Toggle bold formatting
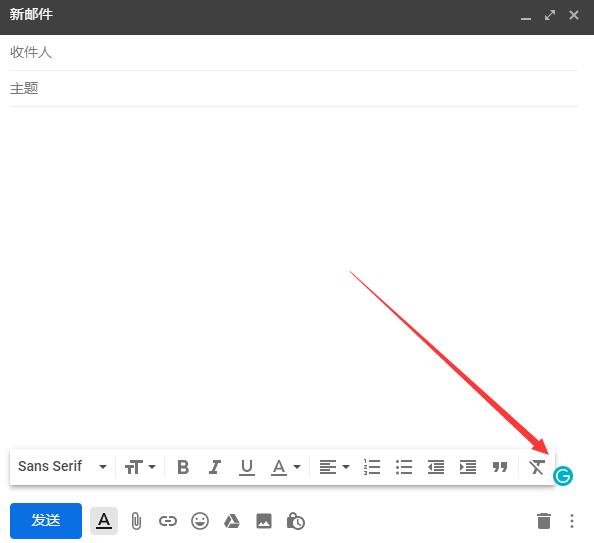This screenshot has width=594, height=543. (x=183, y=467)
